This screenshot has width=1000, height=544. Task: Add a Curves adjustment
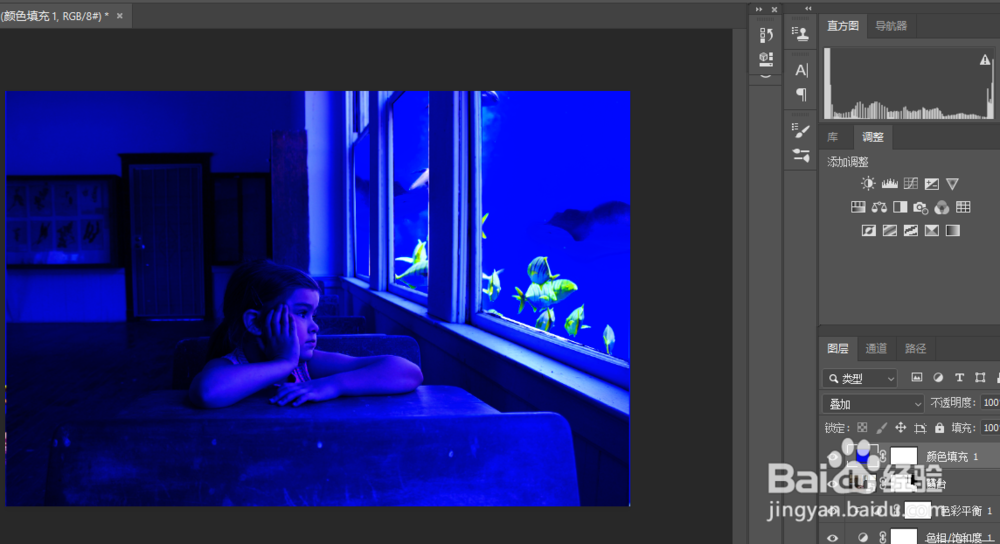[910, 184]
